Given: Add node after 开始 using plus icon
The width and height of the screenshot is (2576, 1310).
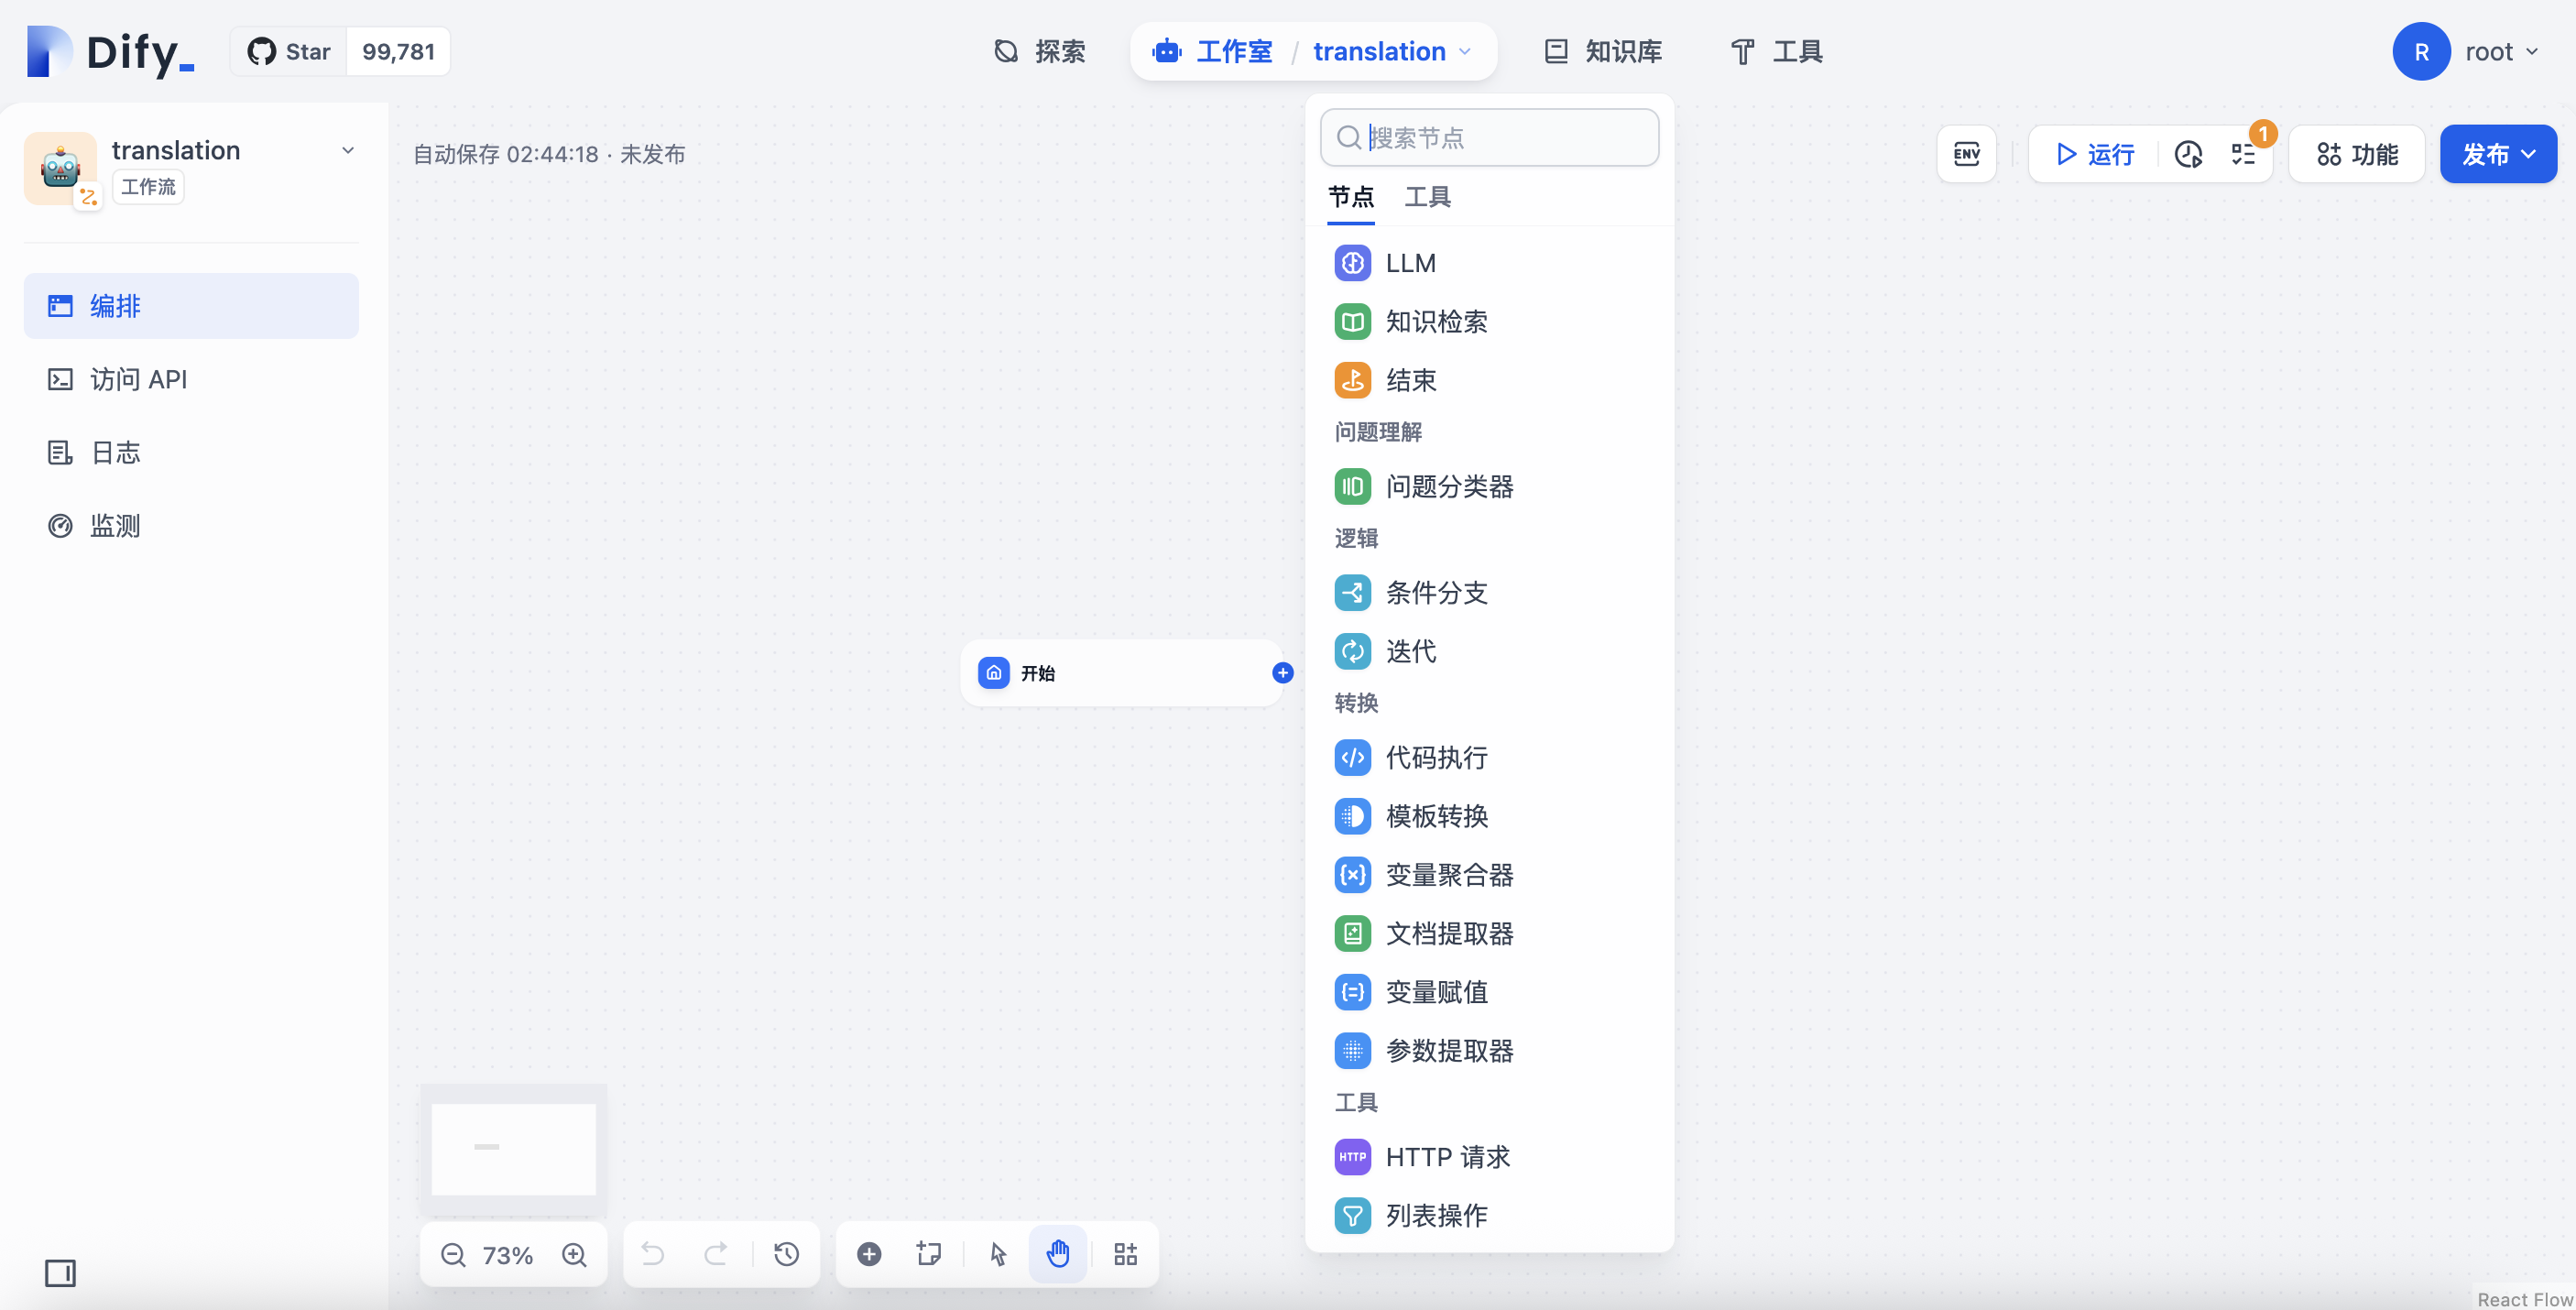Looking at the screenshot, I should point(1282,673).
